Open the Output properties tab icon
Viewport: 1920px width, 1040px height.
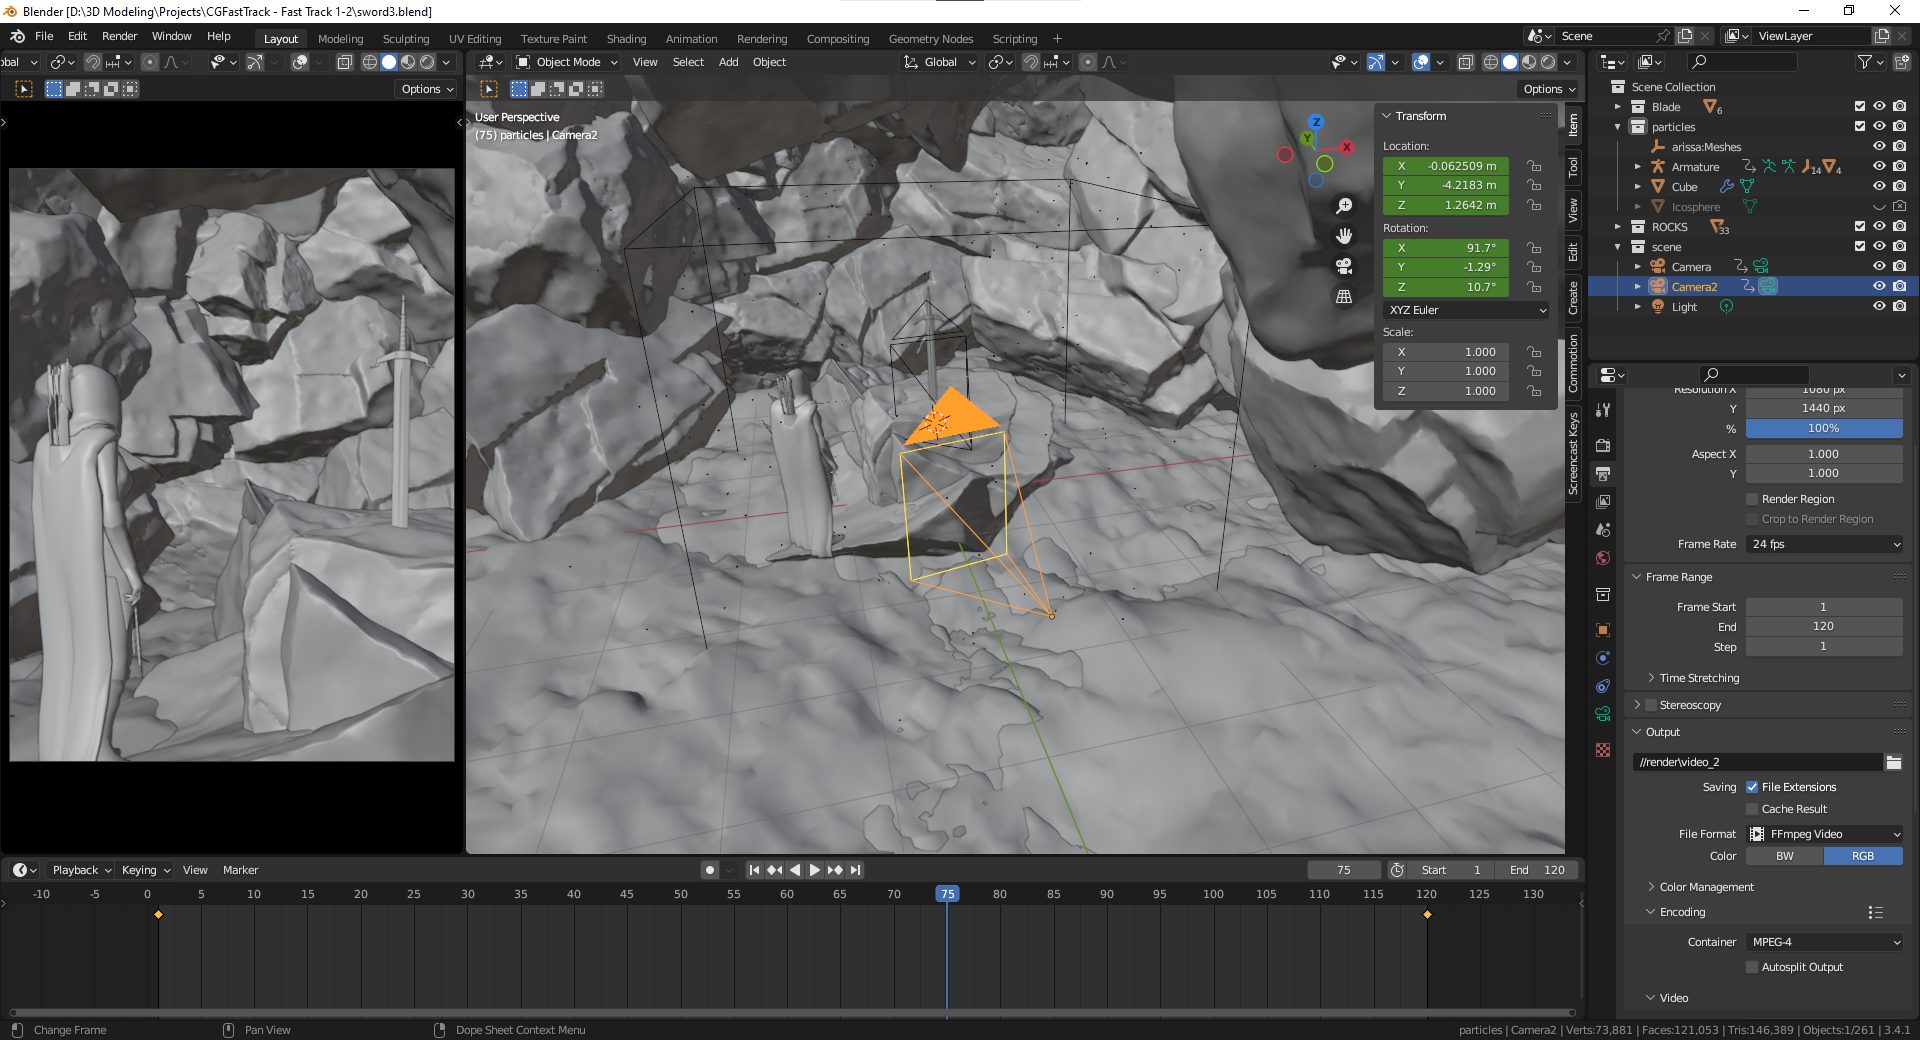coord(1603,473)
